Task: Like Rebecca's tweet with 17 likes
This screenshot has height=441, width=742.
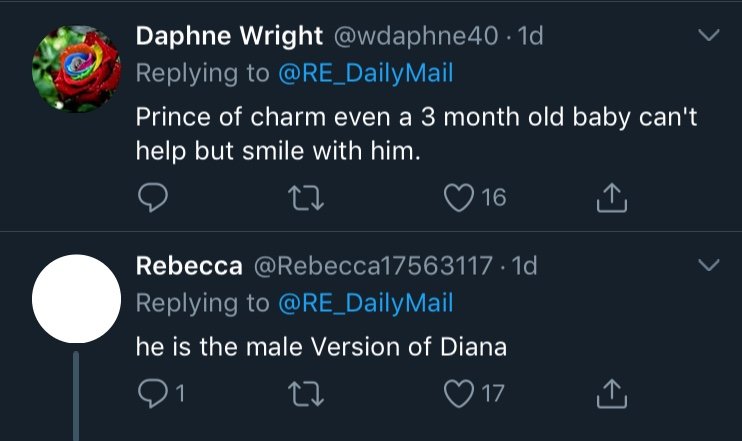Action: point(459,394)
